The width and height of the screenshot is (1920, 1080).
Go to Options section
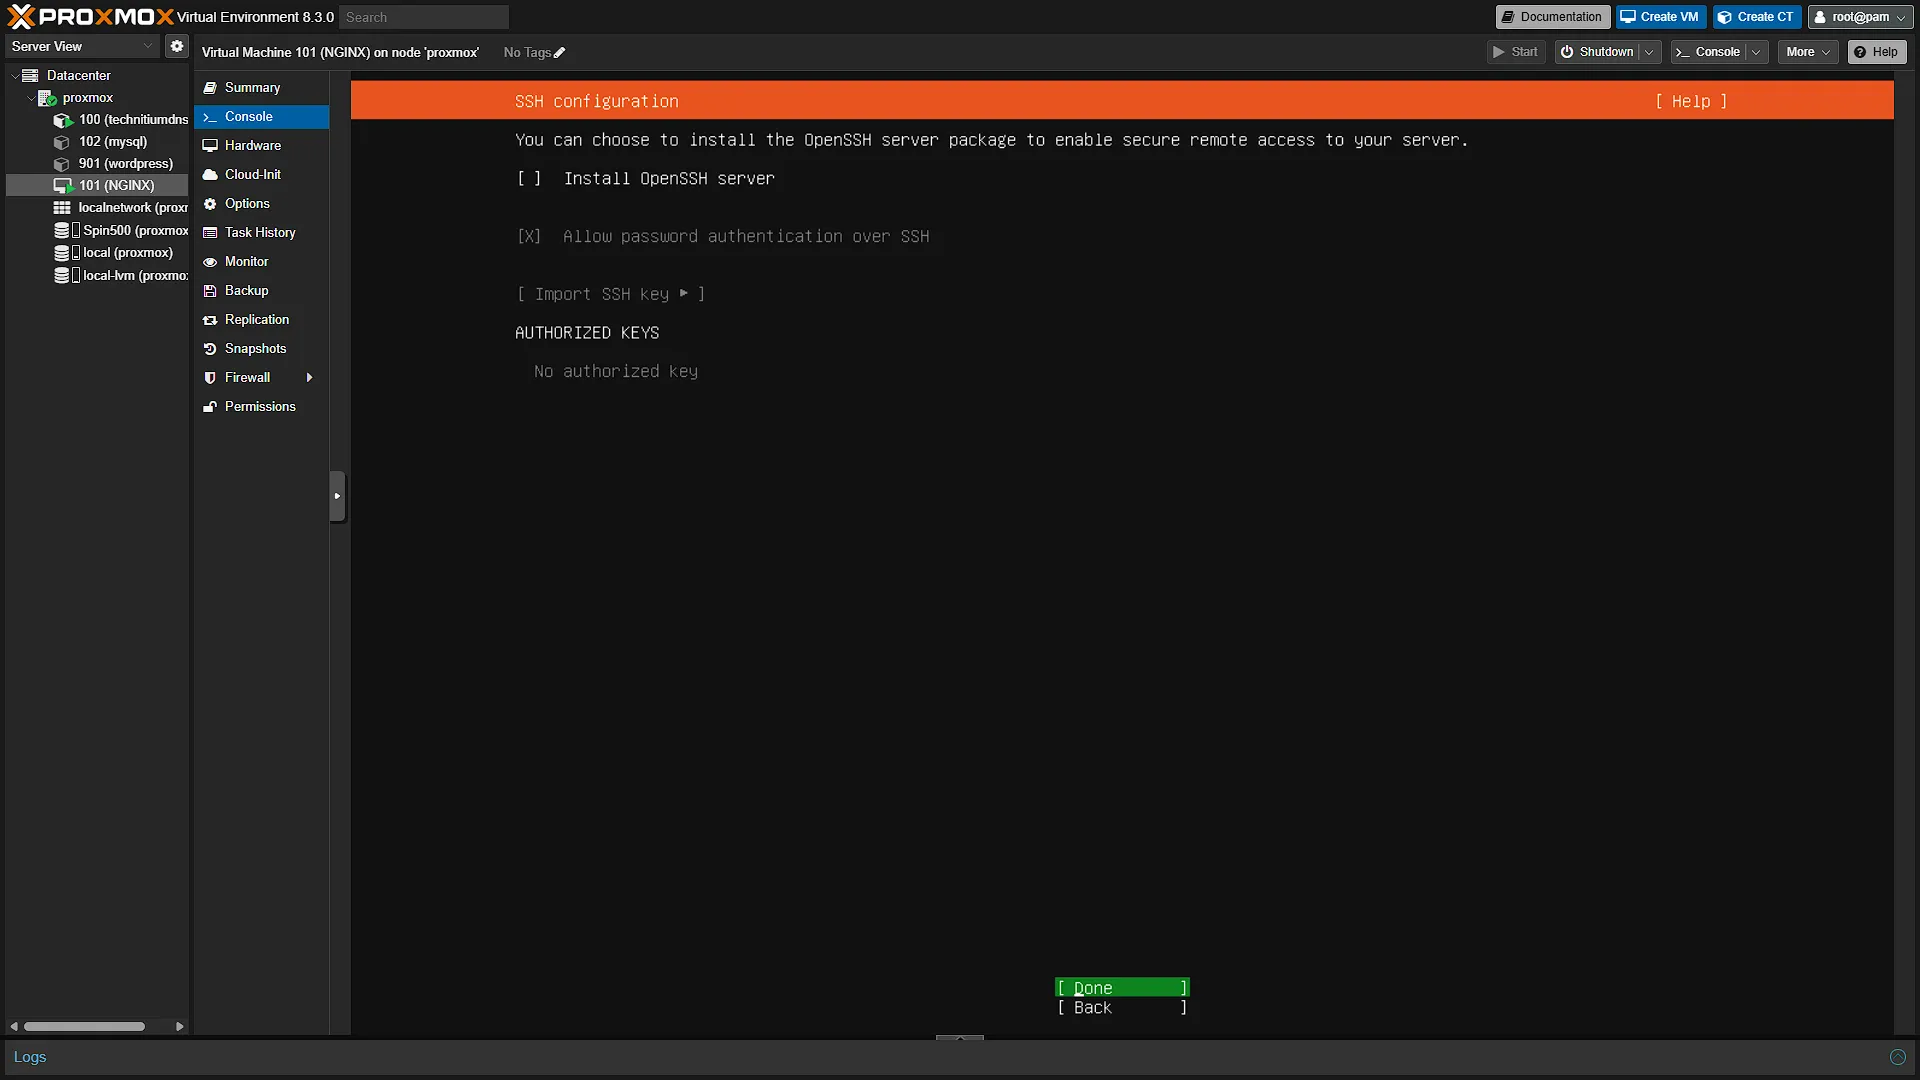[262, 204]
